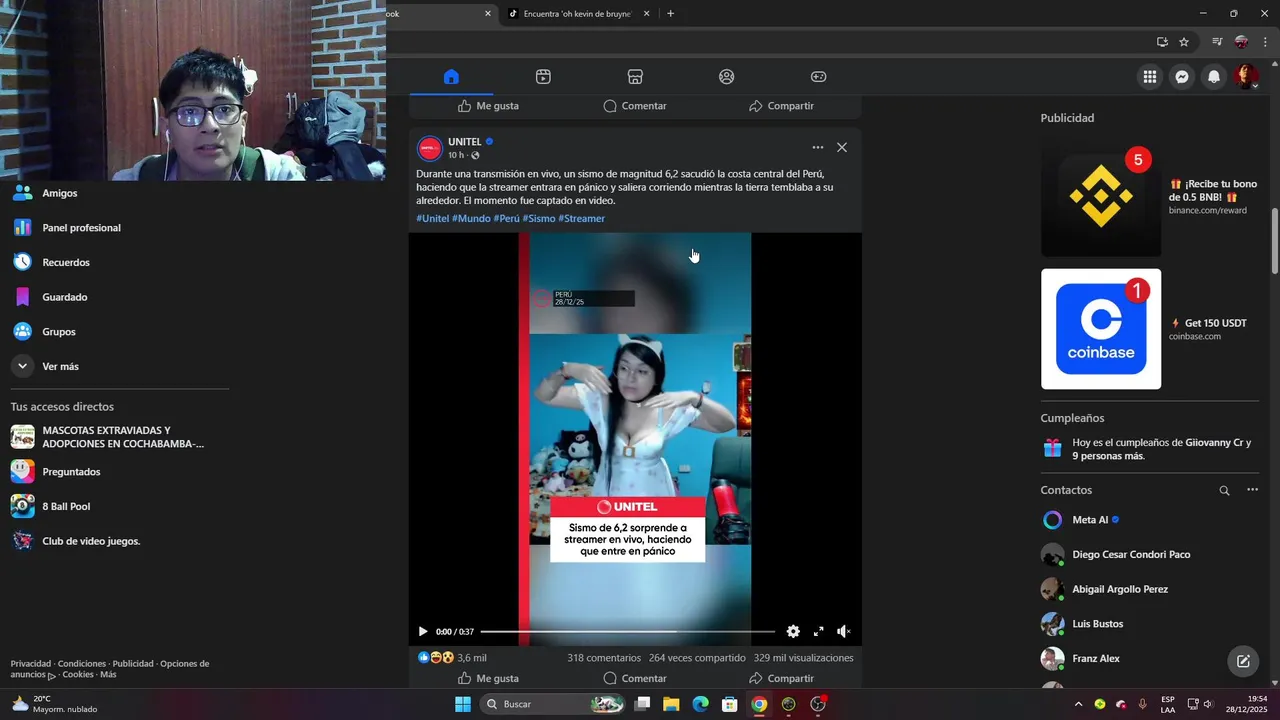Screen dimensions: 1280x720
Task: Click Compartir on the post above
Action: point(781,106)
